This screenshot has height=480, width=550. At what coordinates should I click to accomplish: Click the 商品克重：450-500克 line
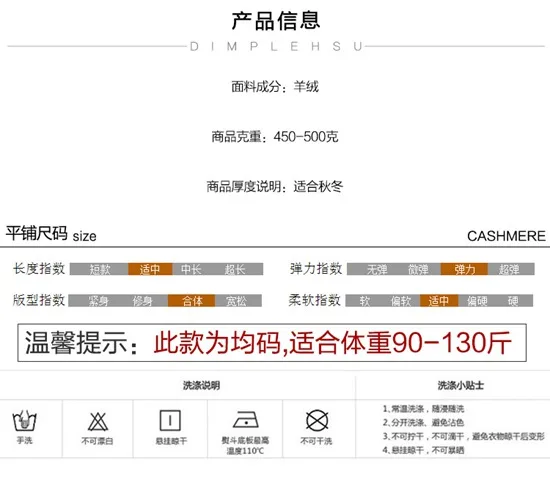coord(275,136)
